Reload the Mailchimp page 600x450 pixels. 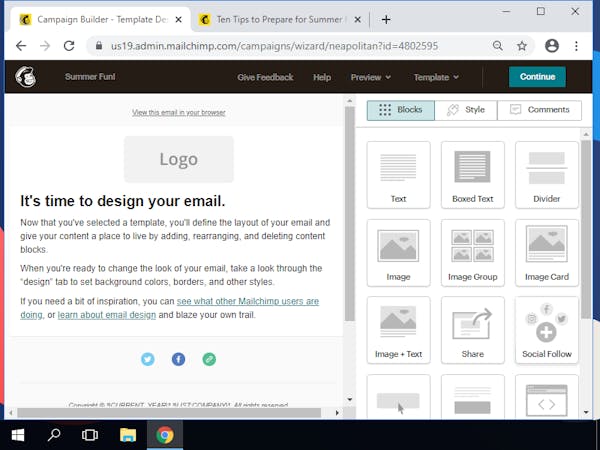[x=69, y=46]
